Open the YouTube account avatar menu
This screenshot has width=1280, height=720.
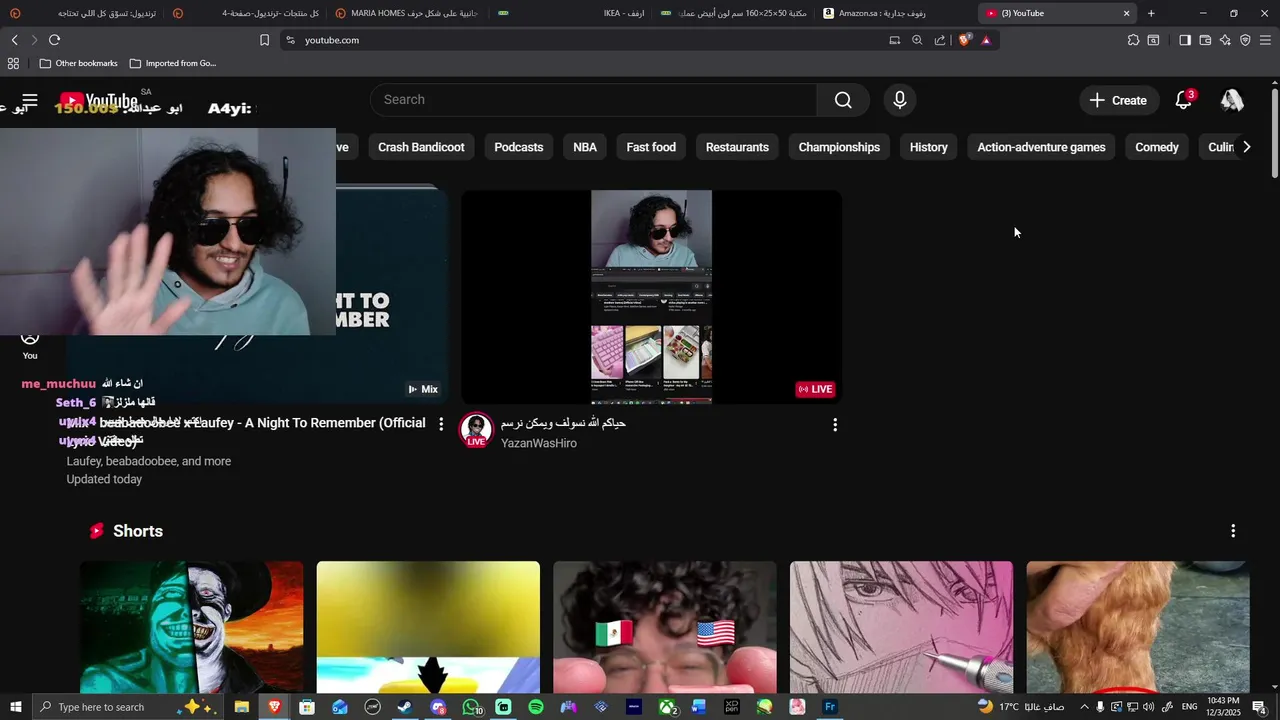coord(1232,100)
